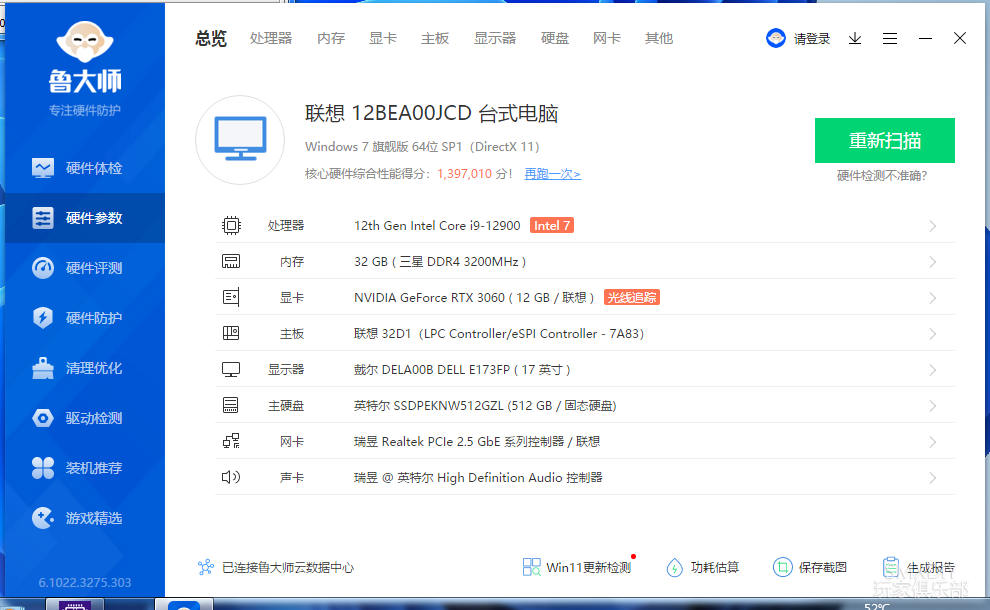Click the 鲁大师 logo mascot
The image size is (990, 610).
pos(85,42)
